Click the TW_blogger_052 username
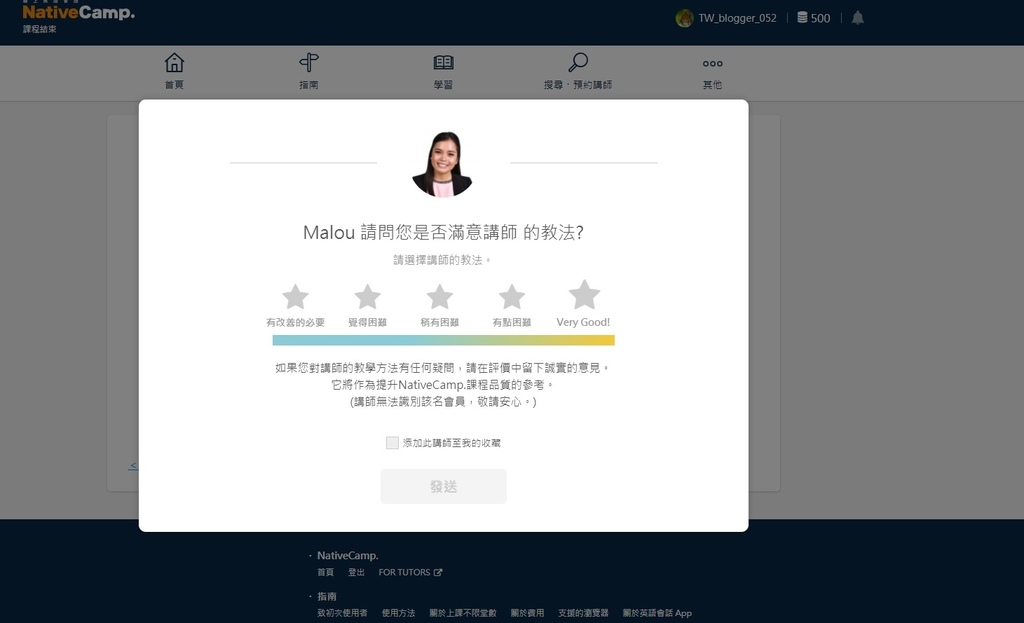Screen dimensions: 1024x623 coord(737,18)
